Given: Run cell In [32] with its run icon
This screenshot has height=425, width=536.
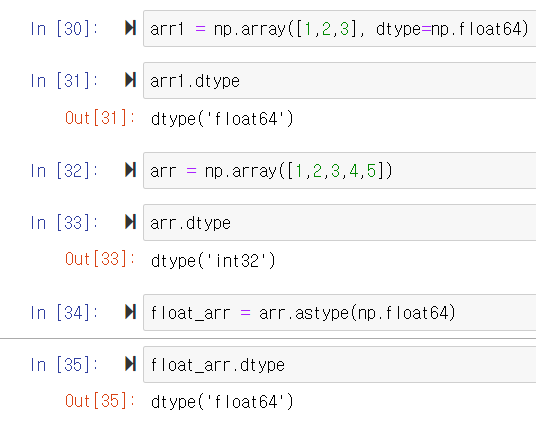Looking at the screenshot, I should click(131, 170).
